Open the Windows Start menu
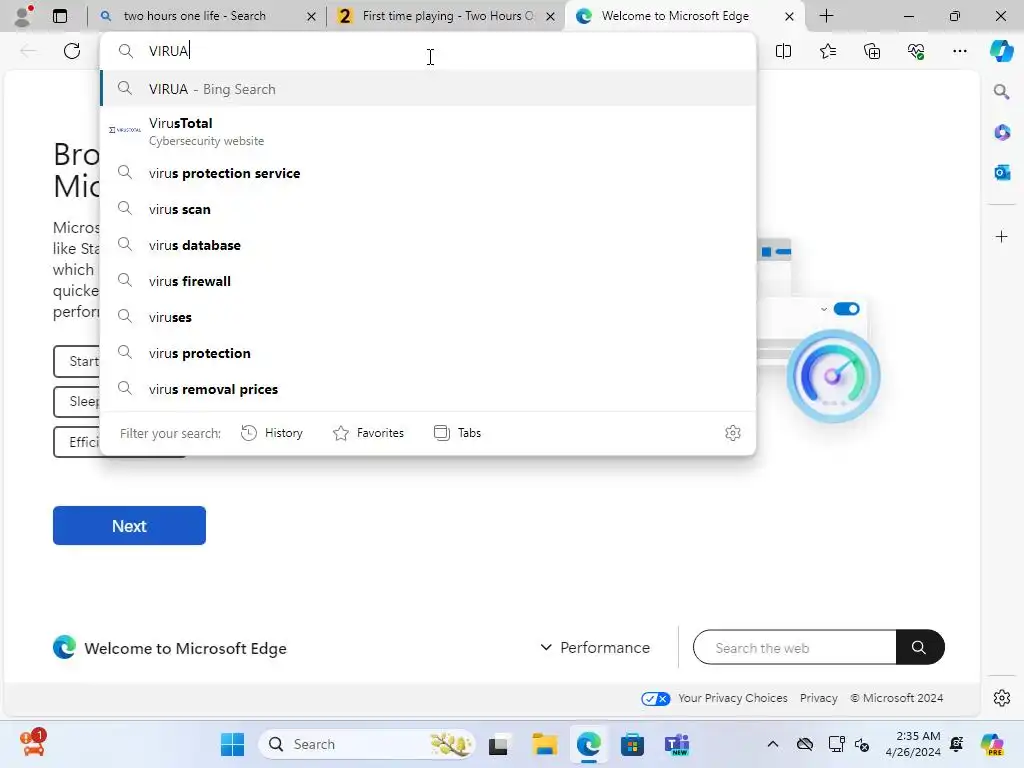This screenshot has height=768, width=1024. coord(232,744)
